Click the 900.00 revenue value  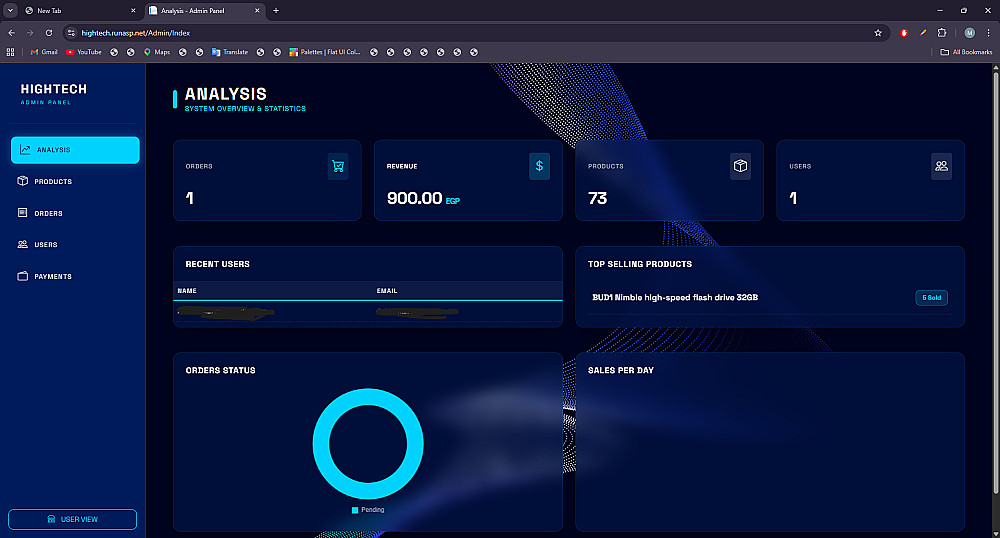pyautogui.click(x=415, y=198)
